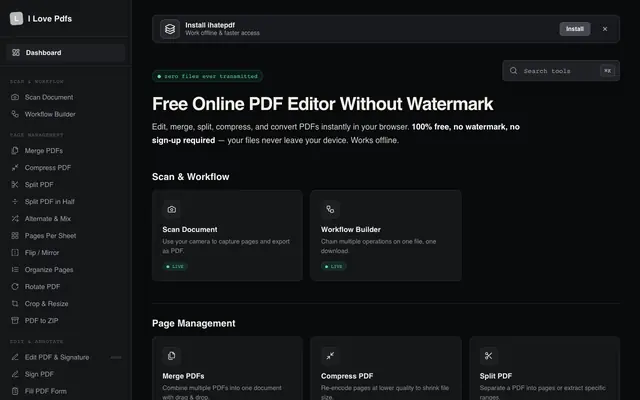Image resolution: width=640 pixels, height=400 pixels.
Task: Click the Organize Pages list icon
Action: tap(15, 270)
